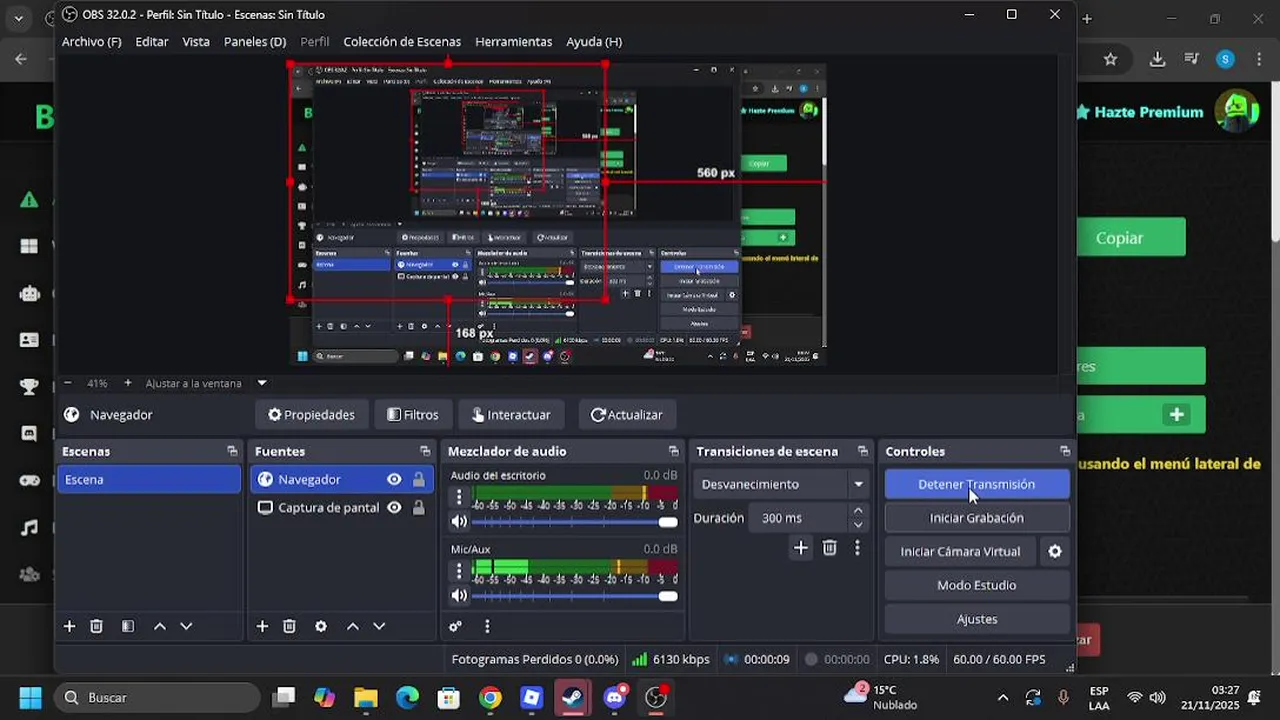Undock the Transiciones de escena panel float icon
The image size is (1280, 720).
[862, 452]
